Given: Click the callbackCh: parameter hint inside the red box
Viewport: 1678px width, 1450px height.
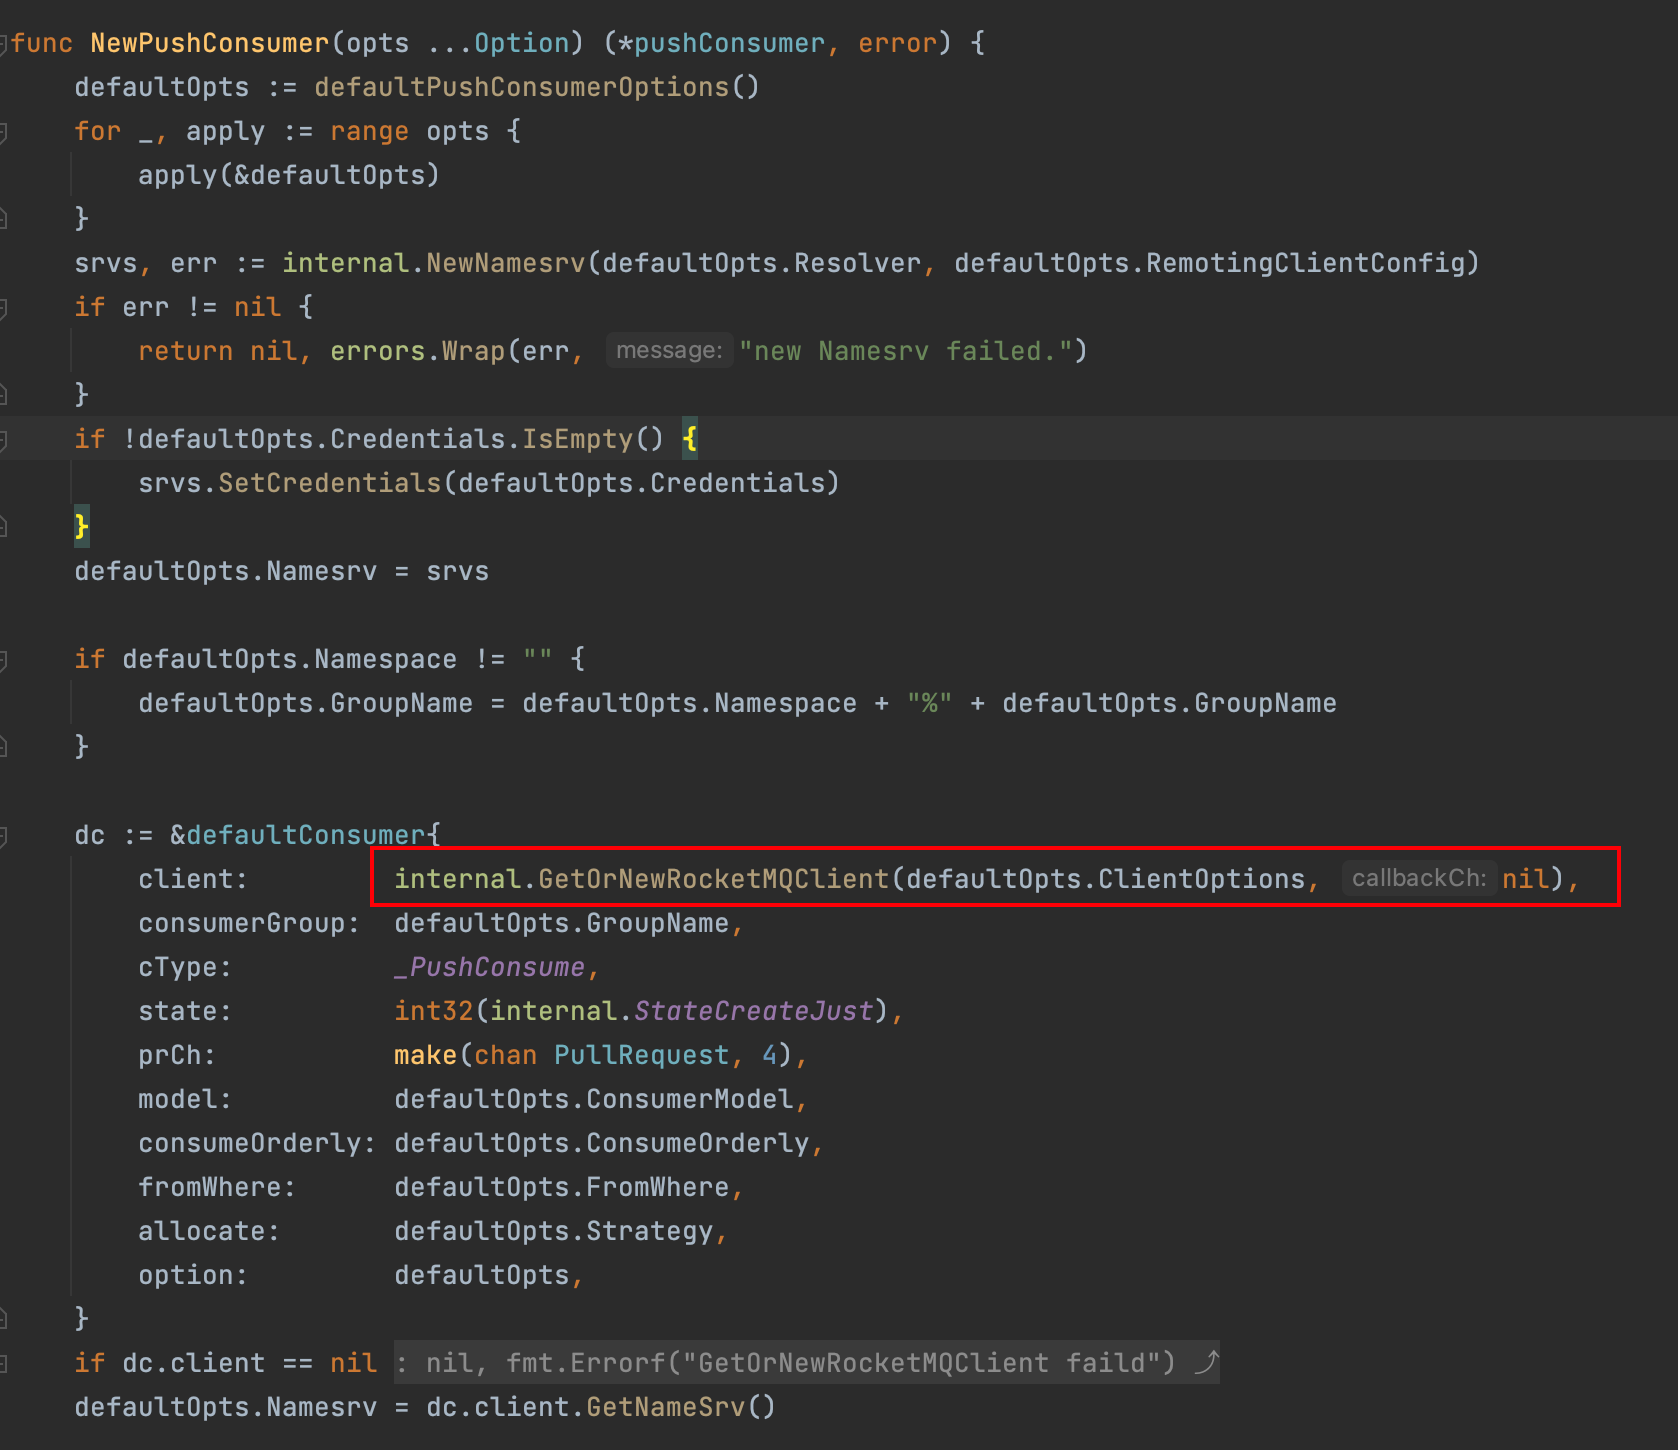Looking at the screenshot, I should click(x=1420, y=878).
